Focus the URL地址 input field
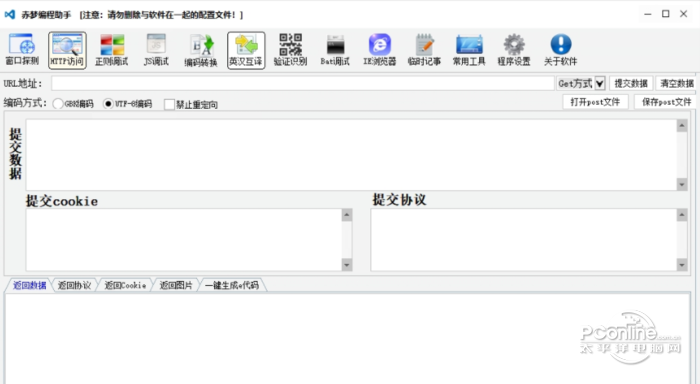The height and width of the screenshot is (384, 700). click(x=303, y=83)
